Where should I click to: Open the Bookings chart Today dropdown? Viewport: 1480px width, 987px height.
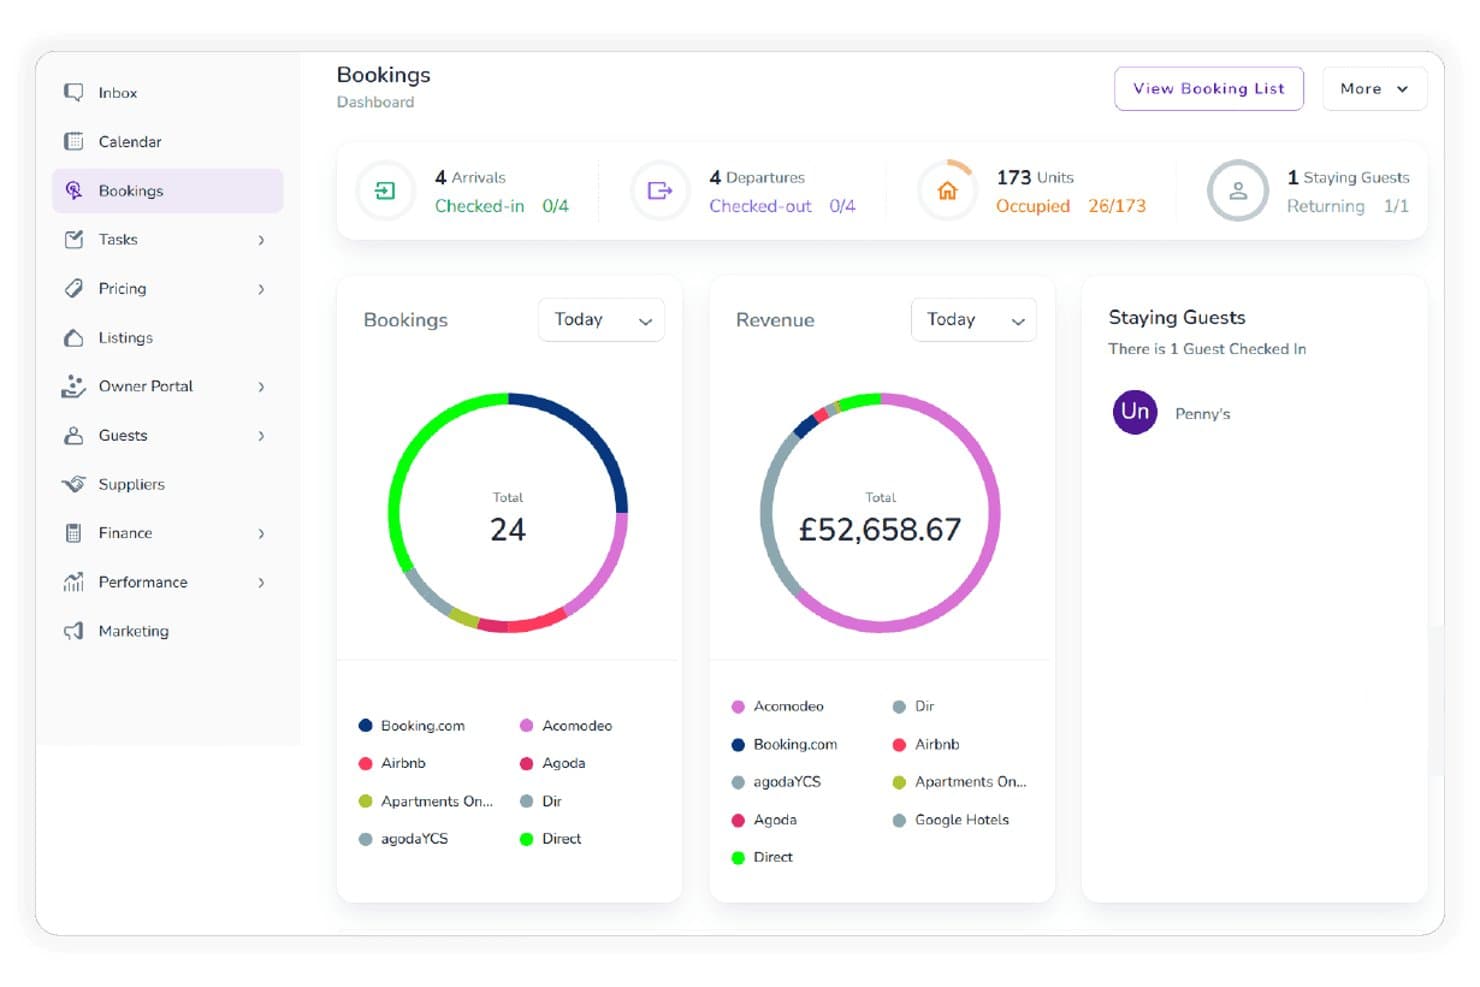tap(601, 320)
